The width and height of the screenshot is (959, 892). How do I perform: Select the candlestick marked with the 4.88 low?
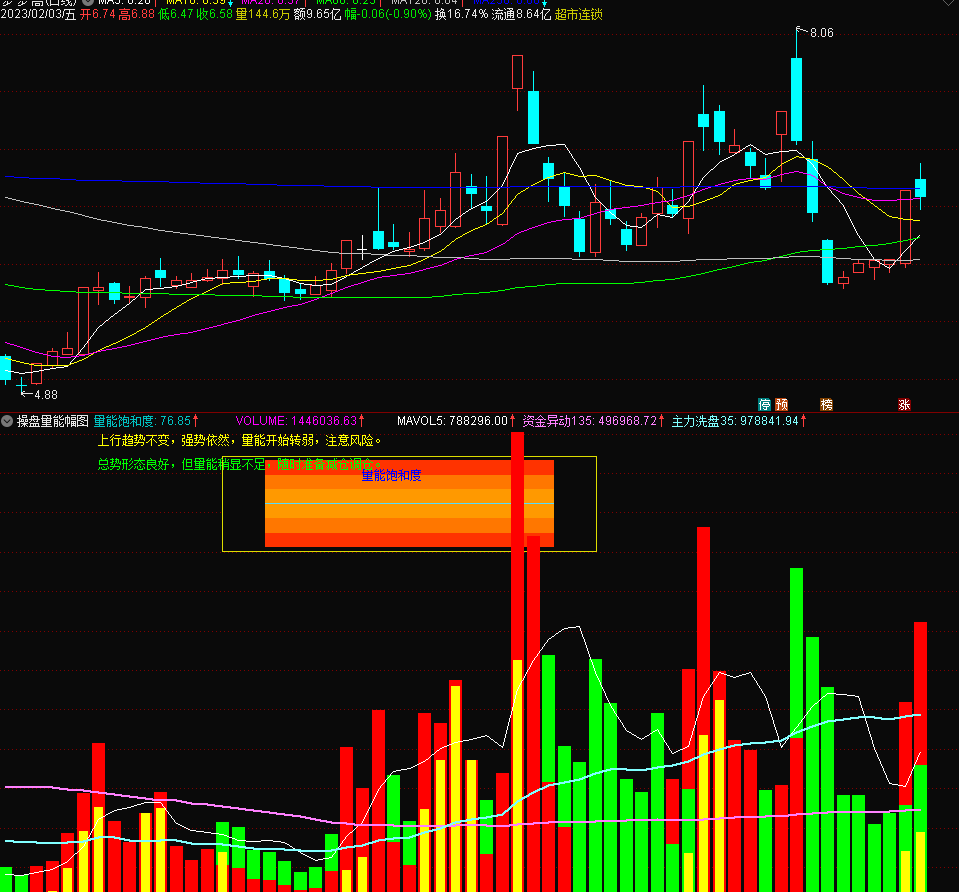[x=22, y=386]
